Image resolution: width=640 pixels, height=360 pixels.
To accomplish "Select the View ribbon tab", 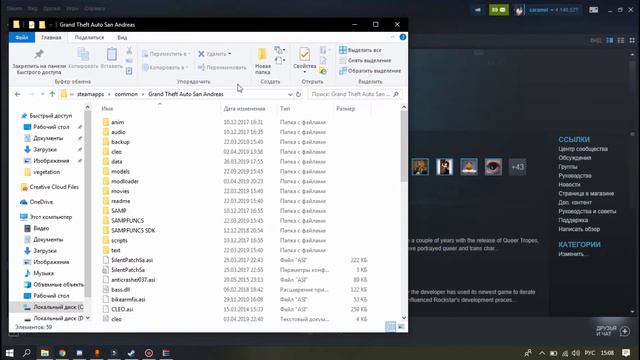I will 122,37.
